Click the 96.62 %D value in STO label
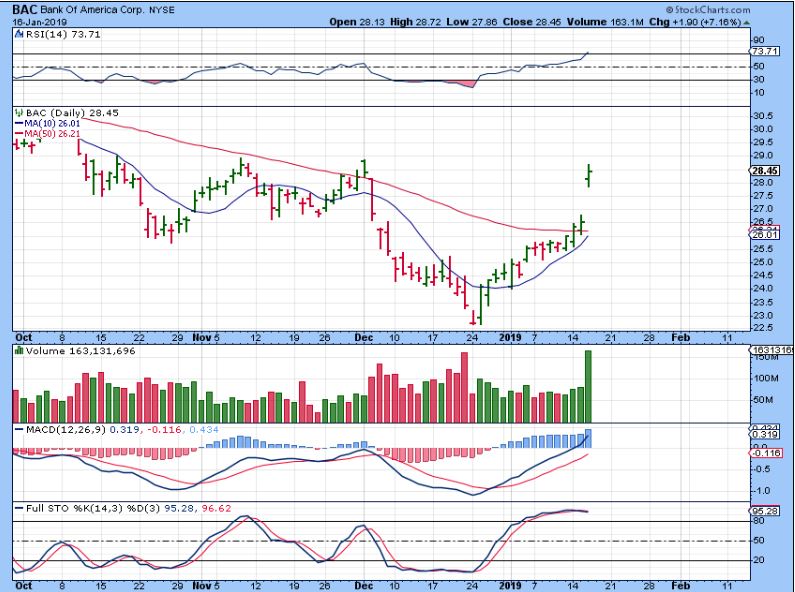 (x=216, y=508)
